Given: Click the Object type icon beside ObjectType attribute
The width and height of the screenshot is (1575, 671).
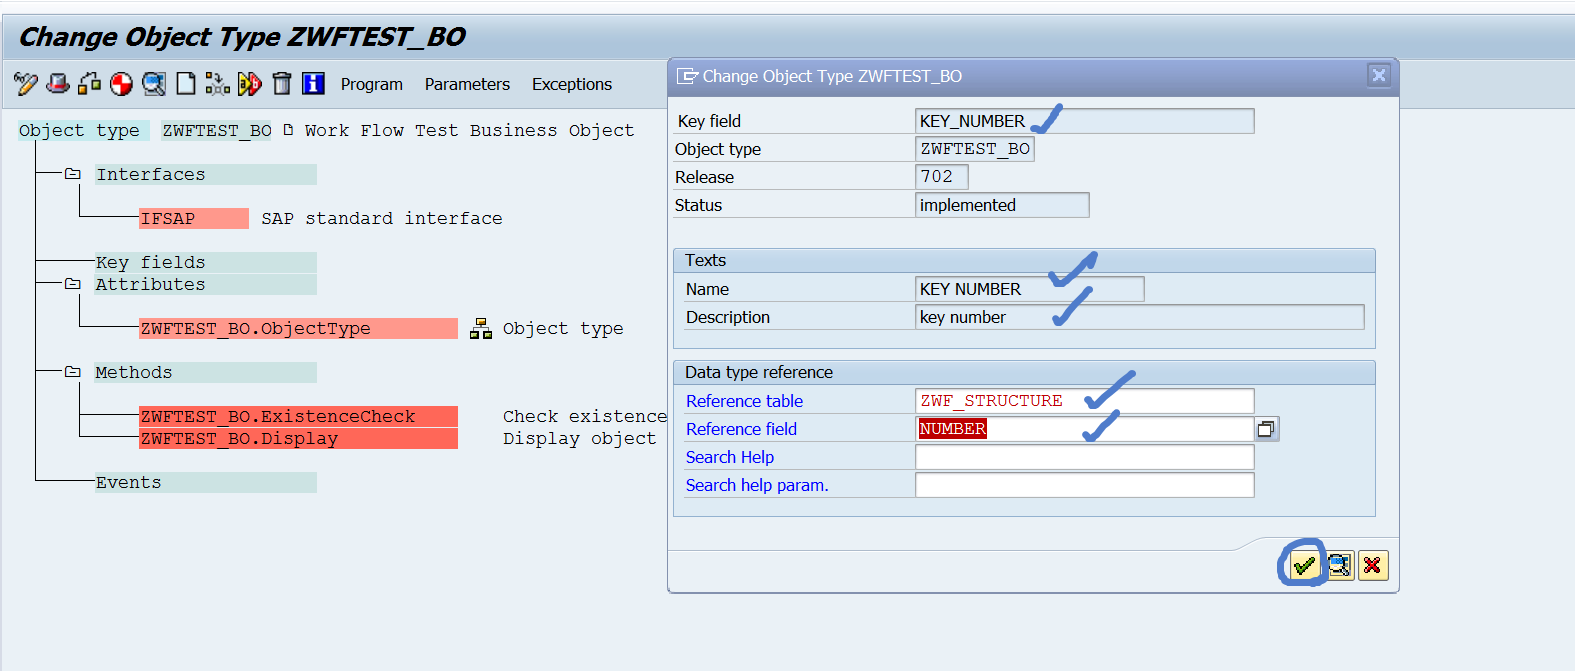Looking at the screenshot, I should (481, 328).
